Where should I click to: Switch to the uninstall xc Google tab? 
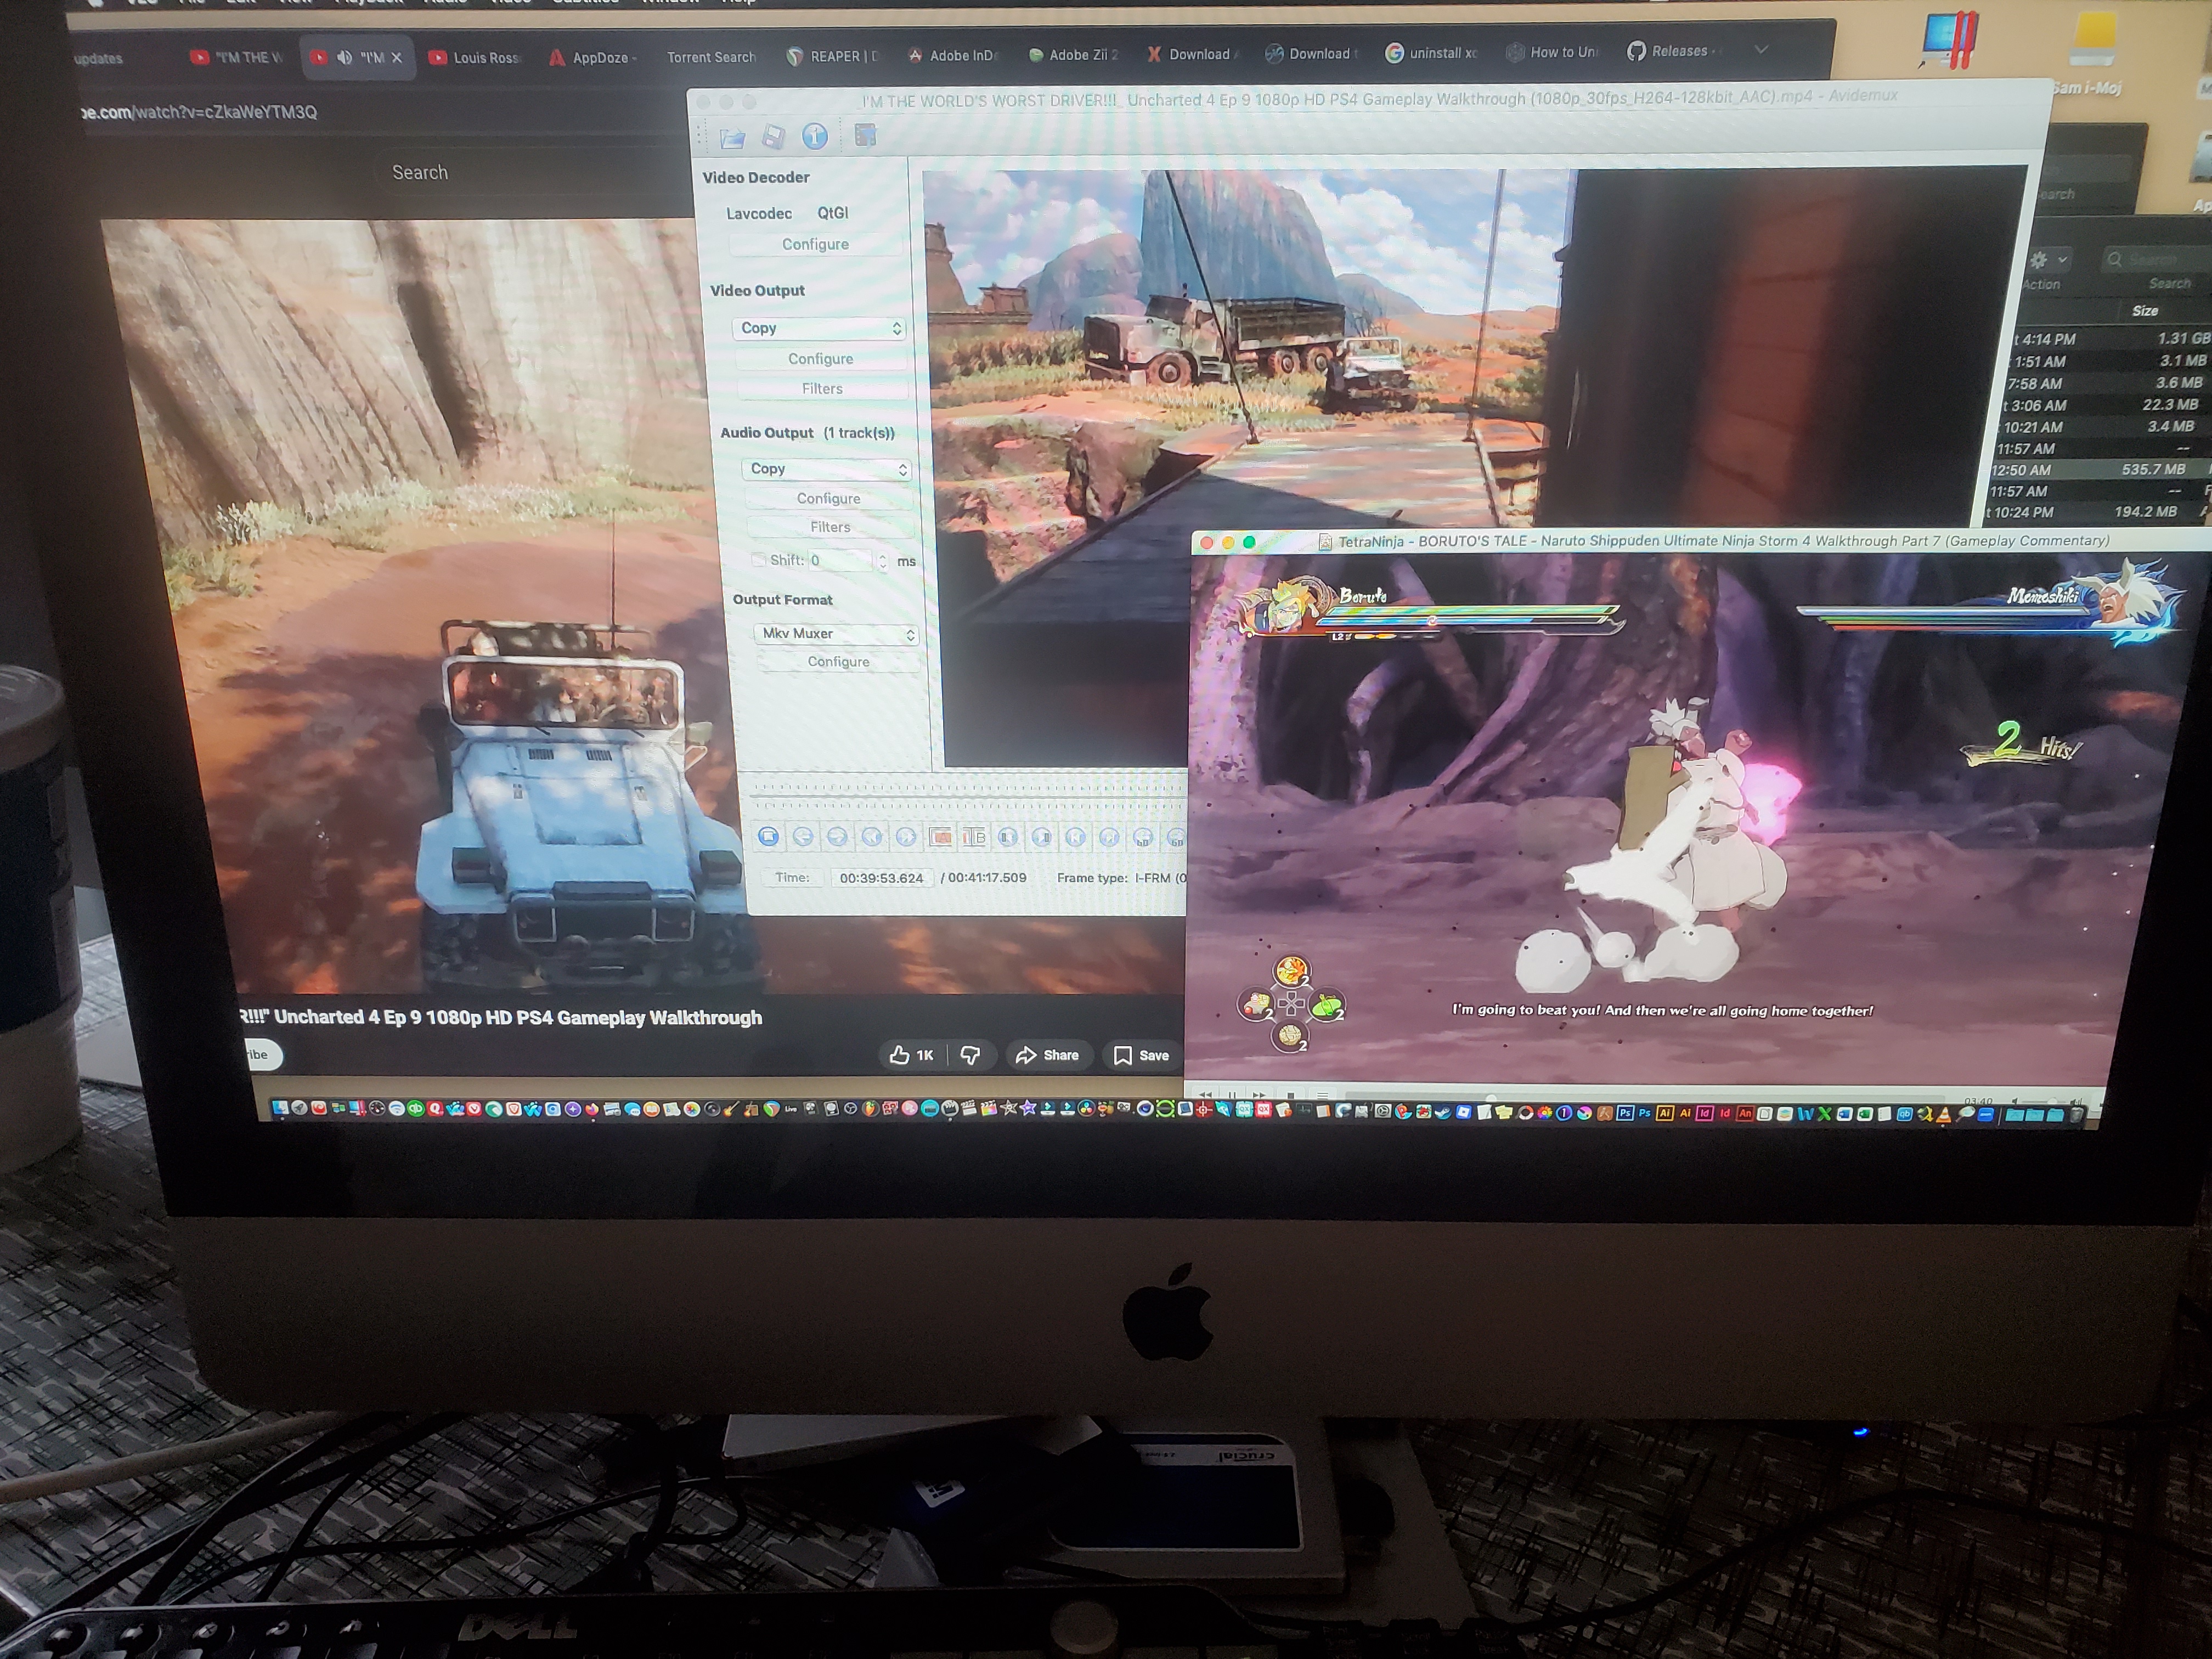tap(1431, 52)
